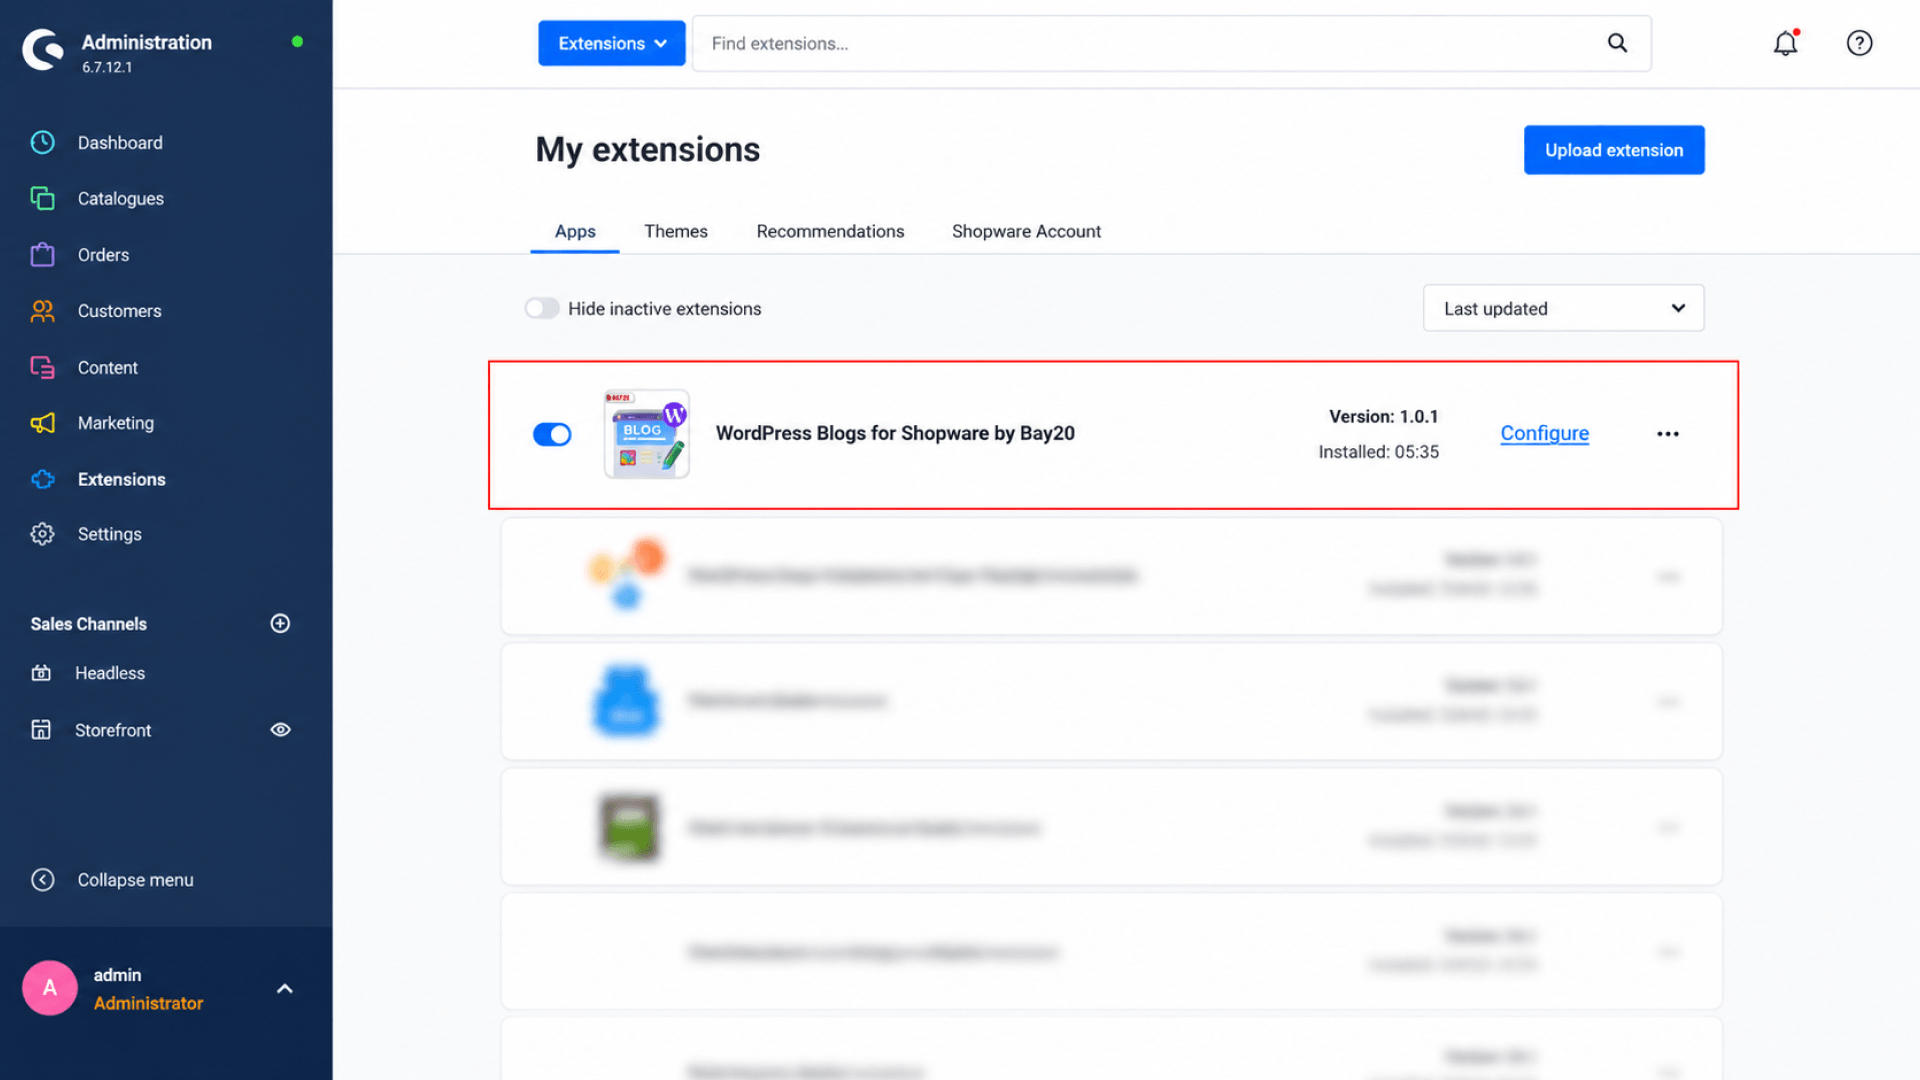Deactivate WordPress Blogs for Shopware extension
This screenshot has width=1920, height=1080.
552,434
